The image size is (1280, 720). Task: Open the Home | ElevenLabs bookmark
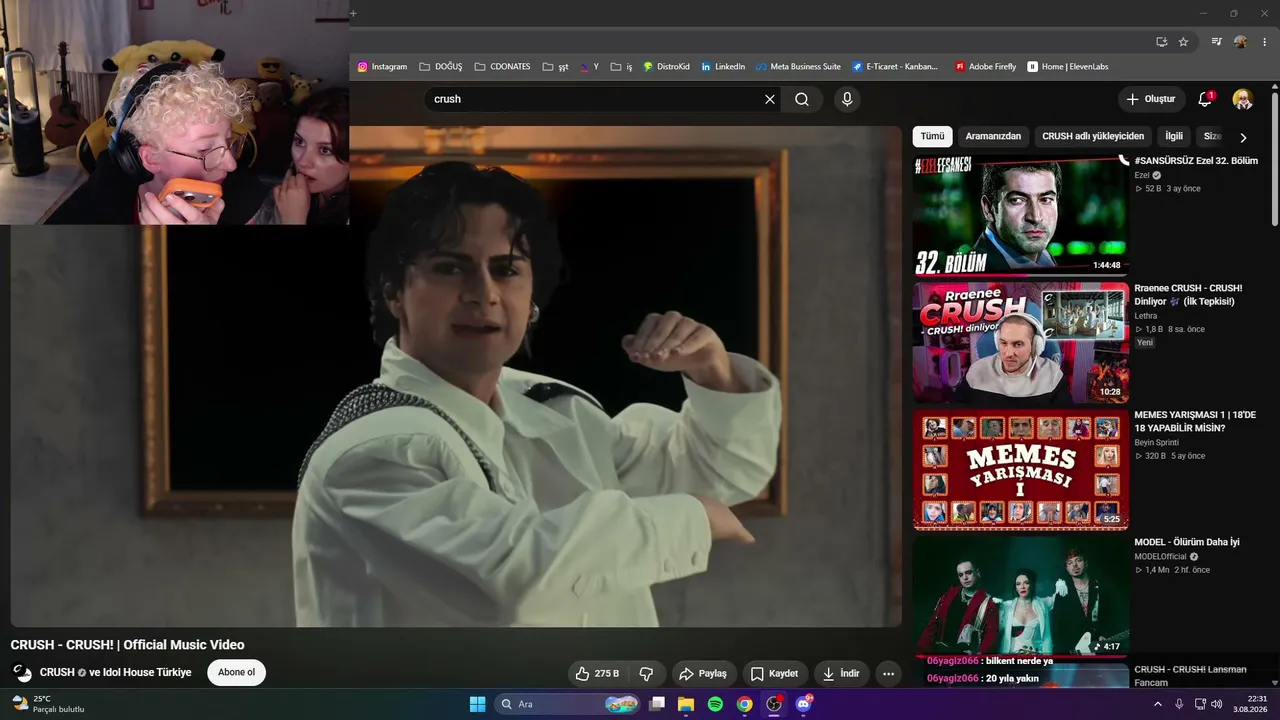tap(1068, 67)
